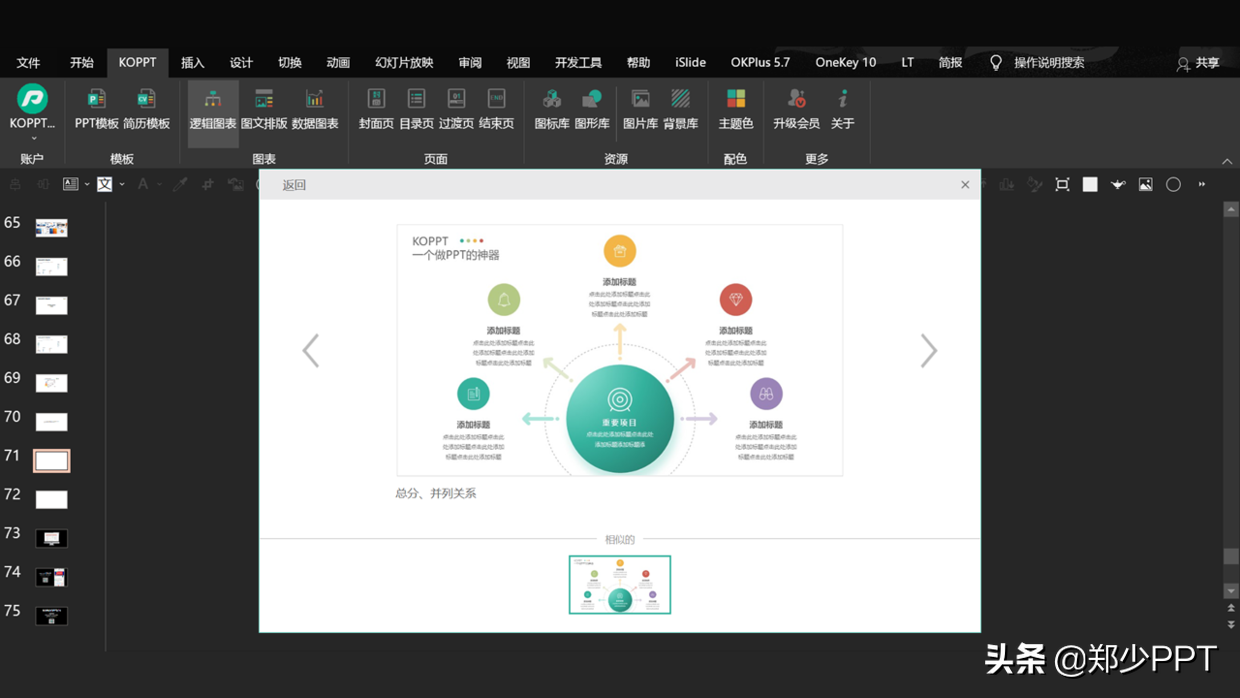Click the 返回 back button
This screenshot has height=698, width=1240.
(292, 185)
